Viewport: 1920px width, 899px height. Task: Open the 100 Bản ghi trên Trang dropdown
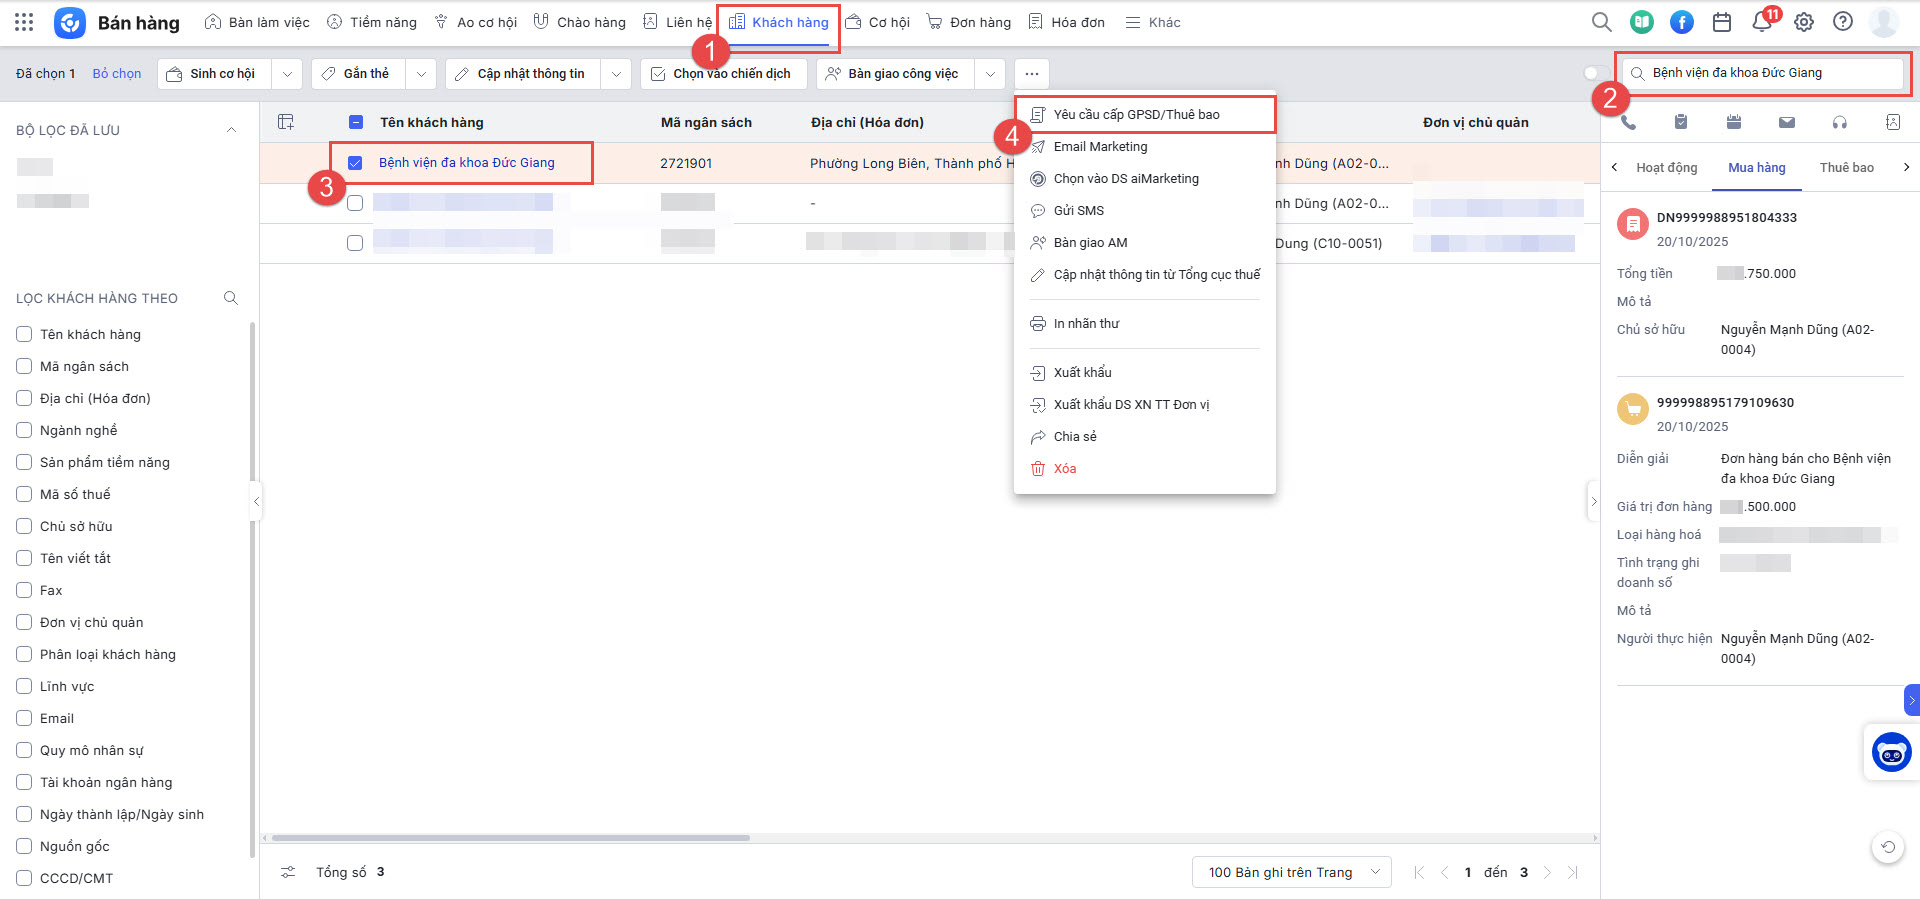pyautogui.click(x=1292, y=872)
